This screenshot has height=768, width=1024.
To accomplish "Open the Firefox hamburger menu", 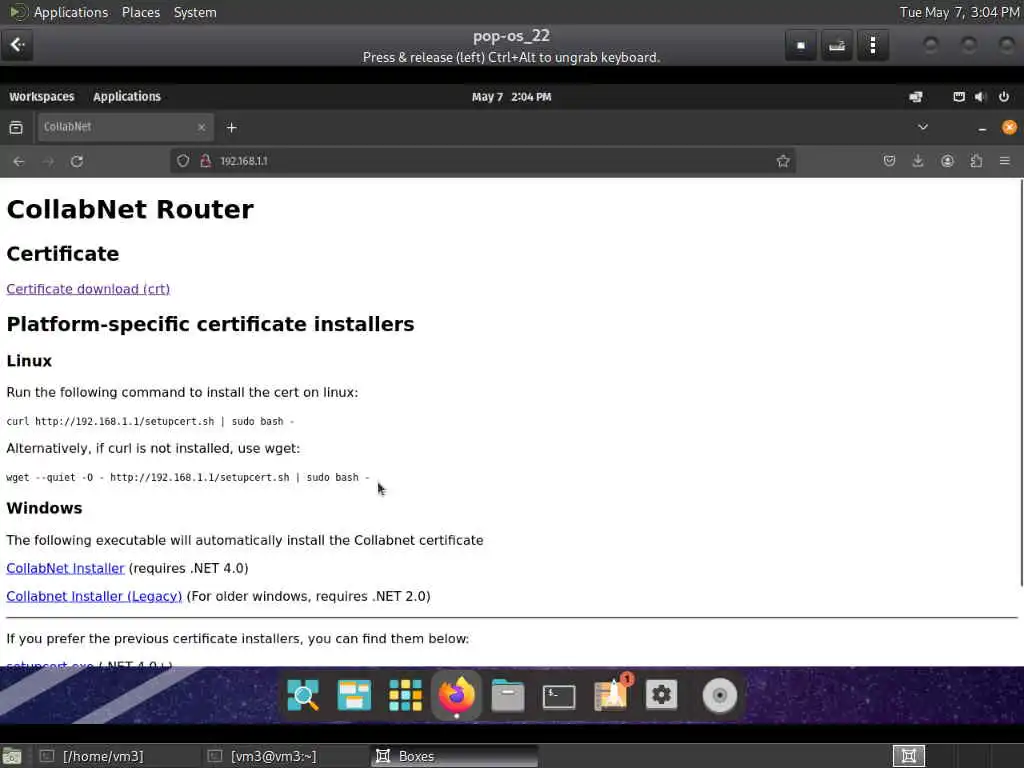I will (1004, 161).
